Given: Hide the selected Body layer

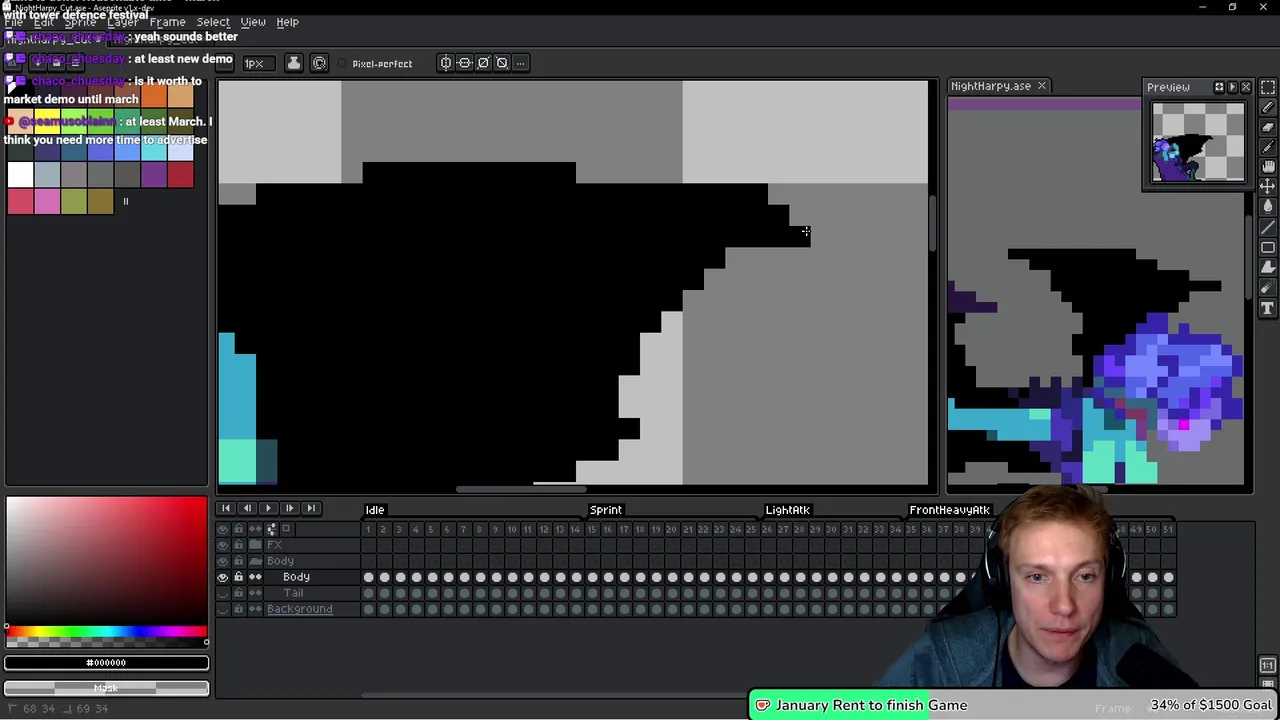Looking at the screenshot, I should 223,577.
